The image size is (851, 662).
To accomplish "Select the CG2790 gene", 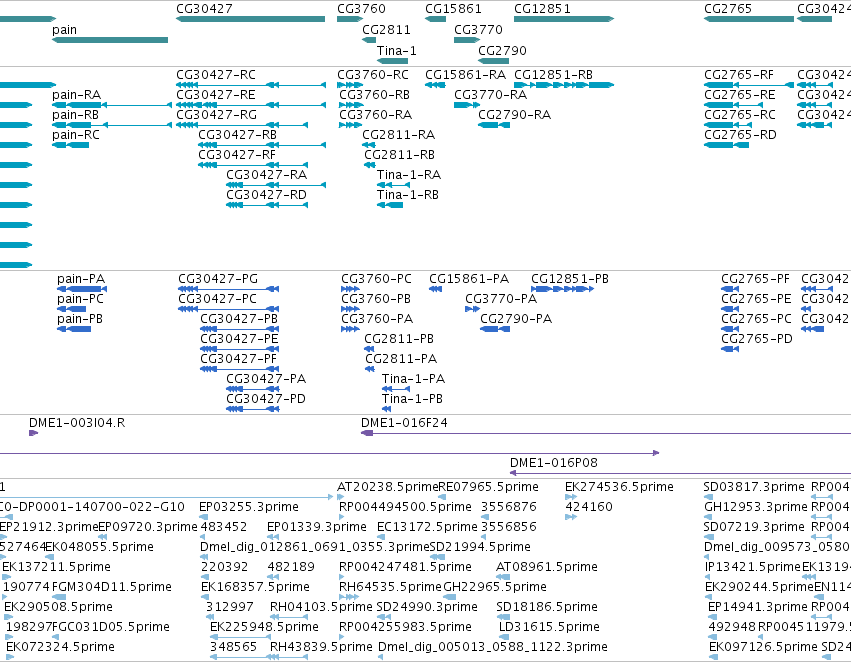I will click(x=493, y=61).
